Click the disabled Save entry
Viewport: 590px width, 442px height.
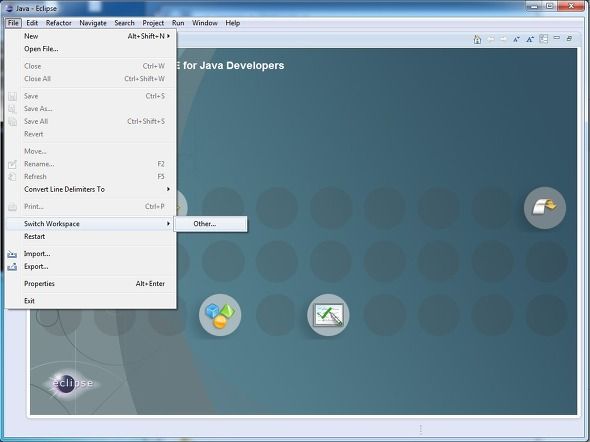[x=91, y=96]
